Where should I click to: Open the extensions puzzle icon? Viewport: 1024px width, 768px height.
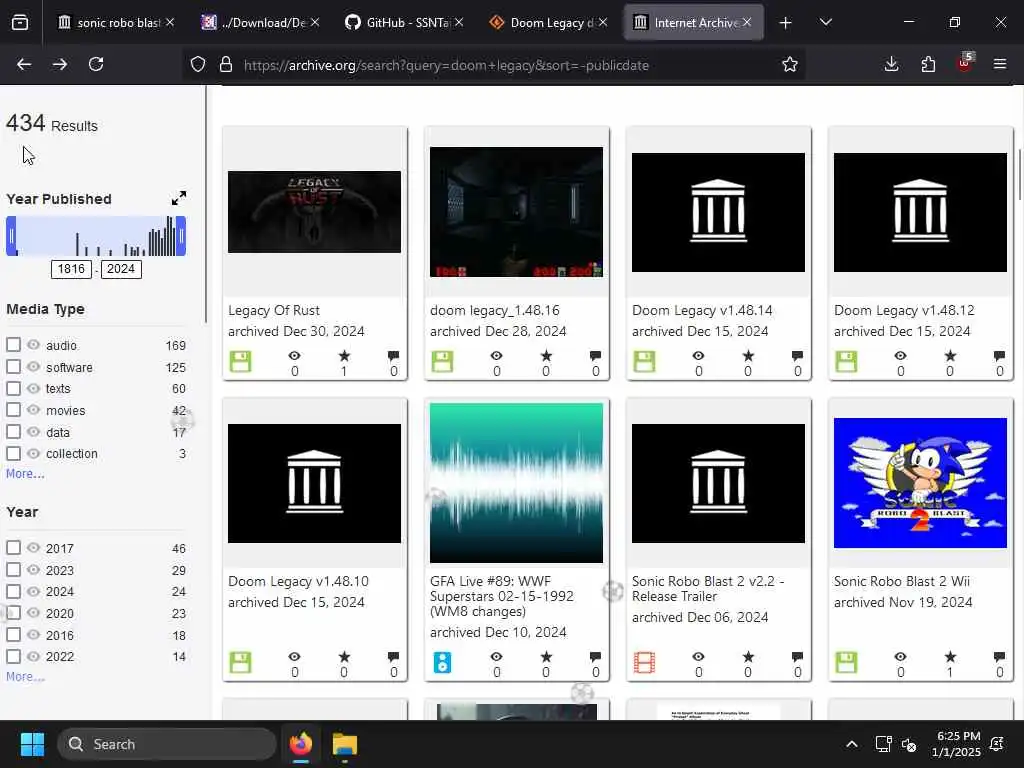(928, 64)
